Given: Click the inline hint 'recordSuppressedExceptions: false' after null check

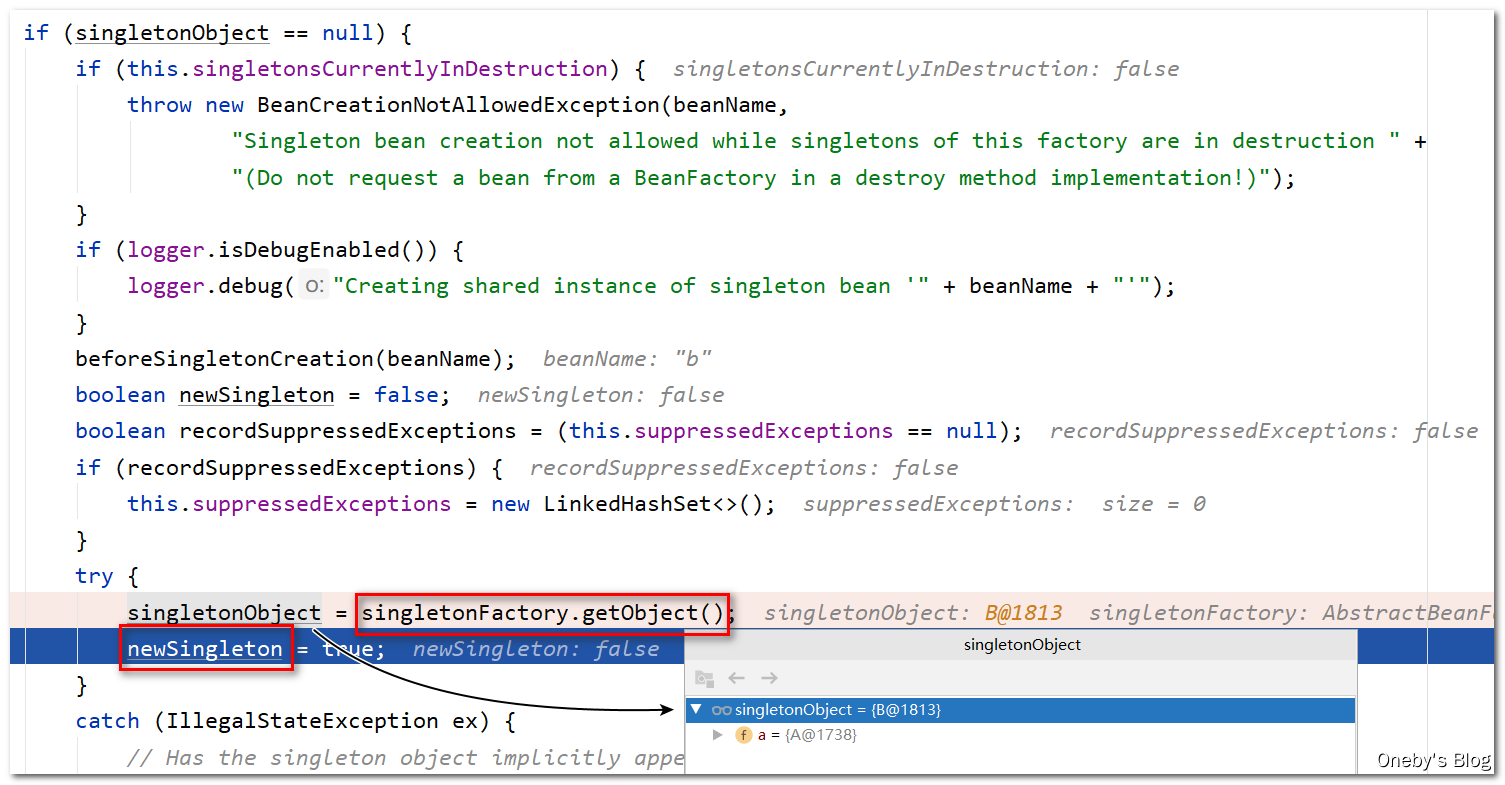Looking at the screenshot, I should point(1263,431).
